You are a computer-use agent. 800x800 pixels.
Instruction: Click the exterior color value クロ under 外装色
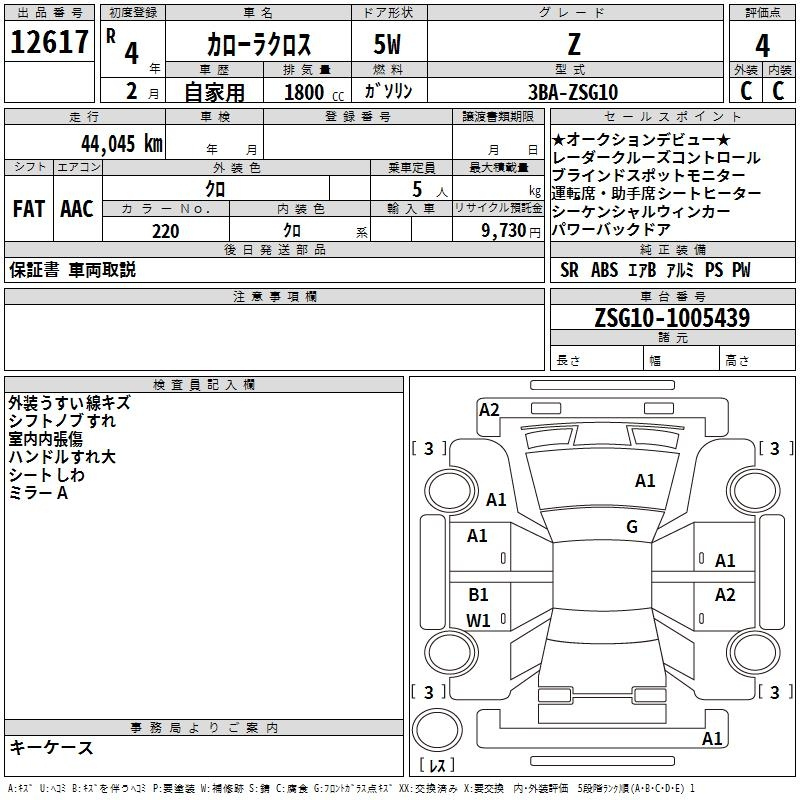(215, 189)
